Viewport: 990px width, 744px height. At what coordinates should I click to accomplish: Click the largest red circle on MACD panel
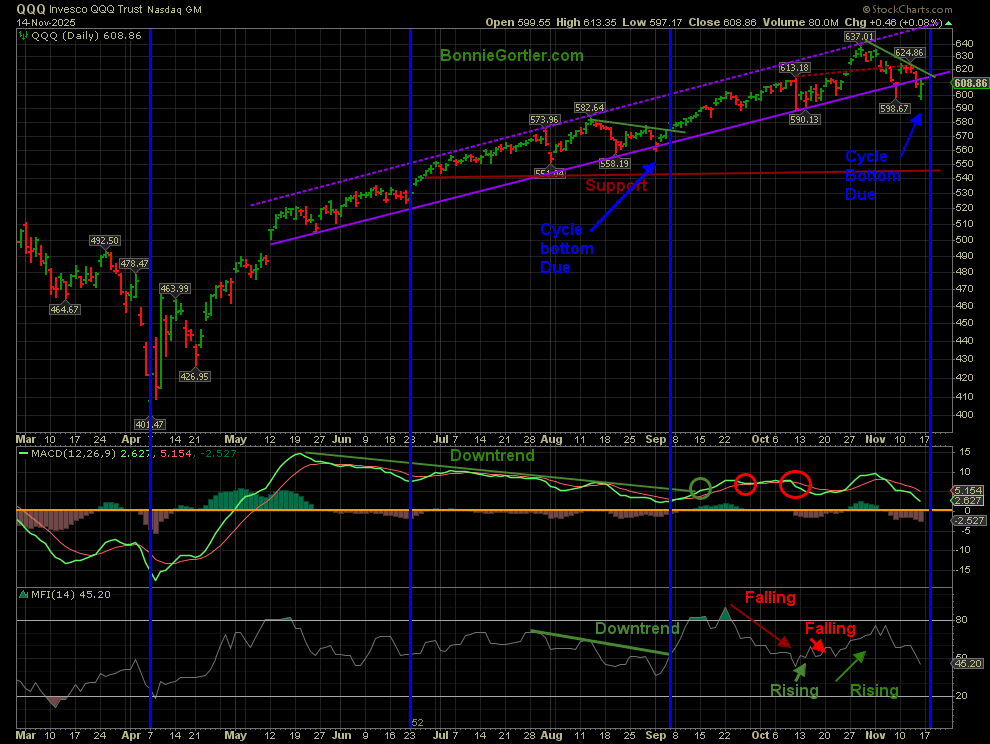[795, 484]
